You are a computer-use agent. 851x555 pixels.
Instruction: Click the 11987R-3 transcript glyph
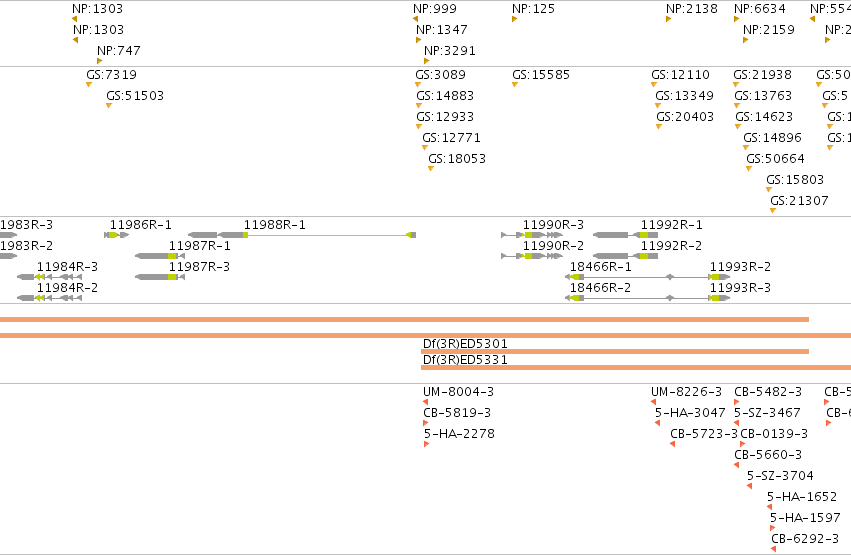click(160, 277)
